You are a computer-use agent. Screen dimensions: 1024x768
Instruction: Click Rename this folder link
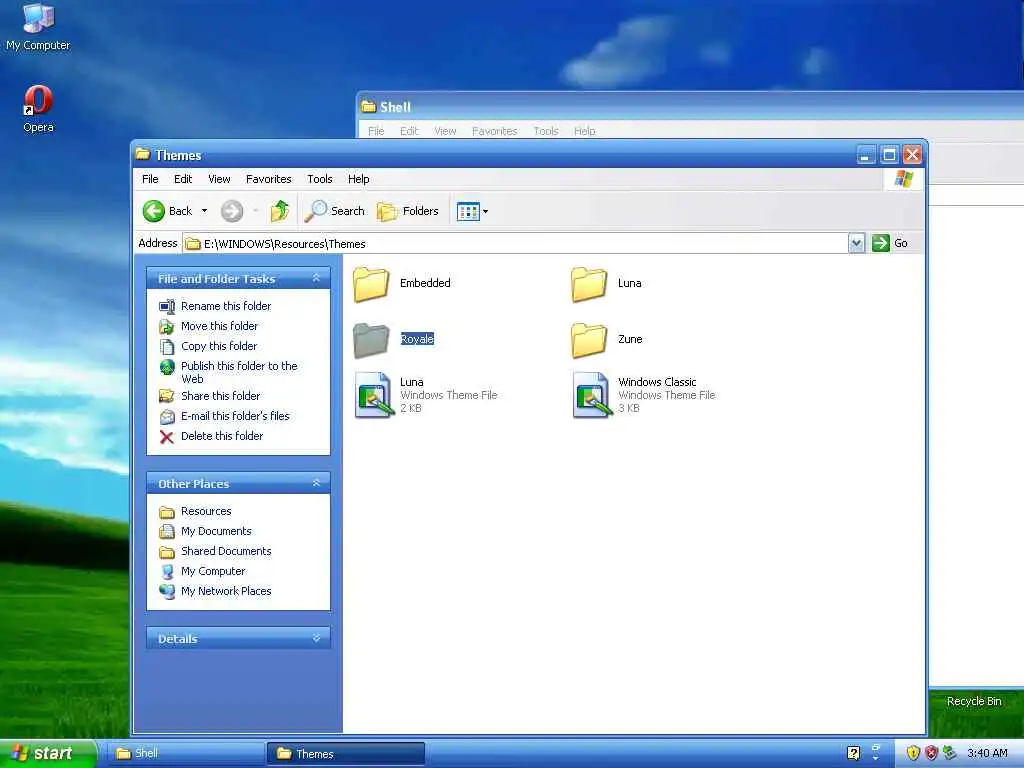[x=226, y=306]
